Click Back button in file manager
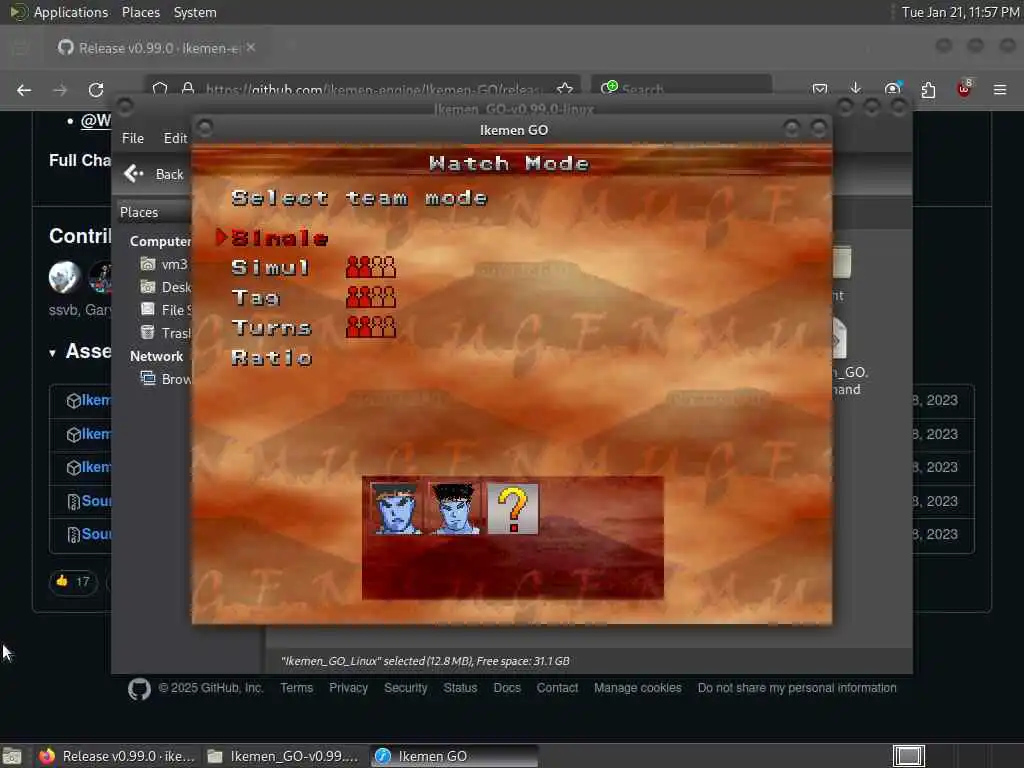This screenshot has height=768, width=1024. 154,174
